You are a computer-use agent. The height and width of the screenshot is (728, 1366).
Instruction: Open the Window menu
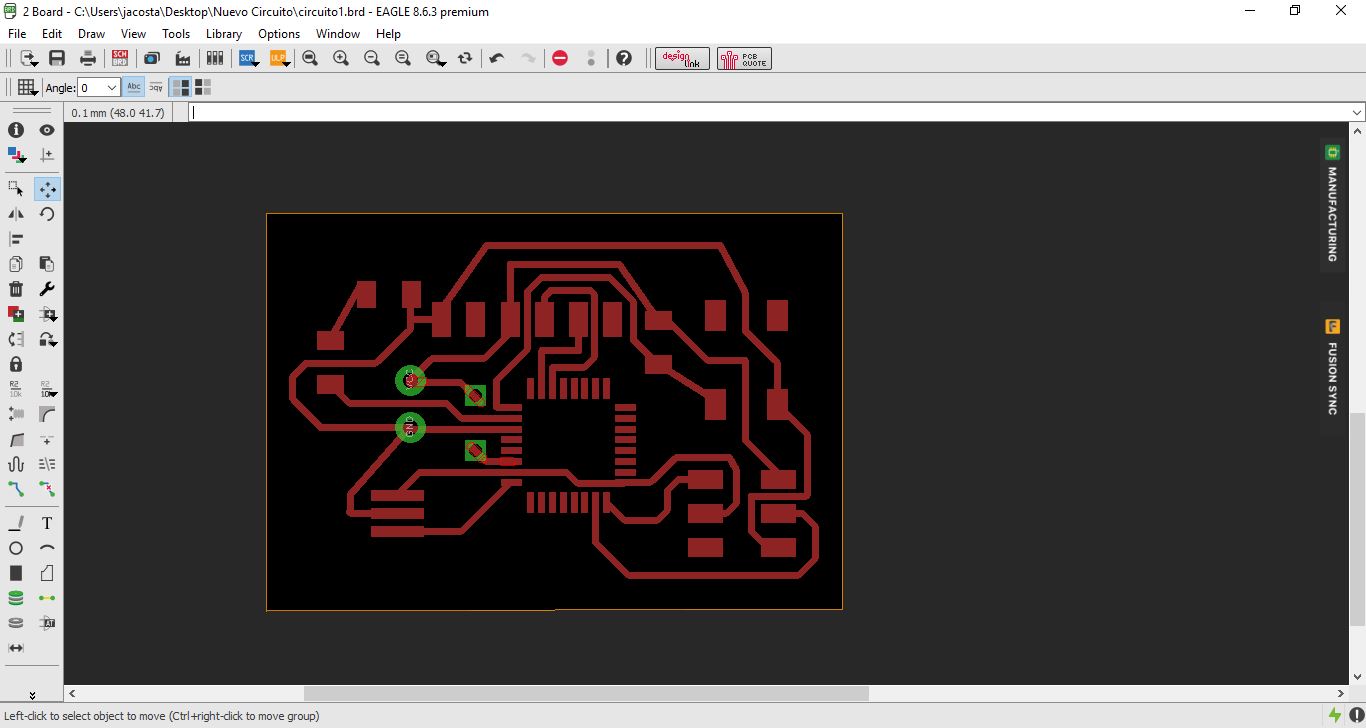338,33
